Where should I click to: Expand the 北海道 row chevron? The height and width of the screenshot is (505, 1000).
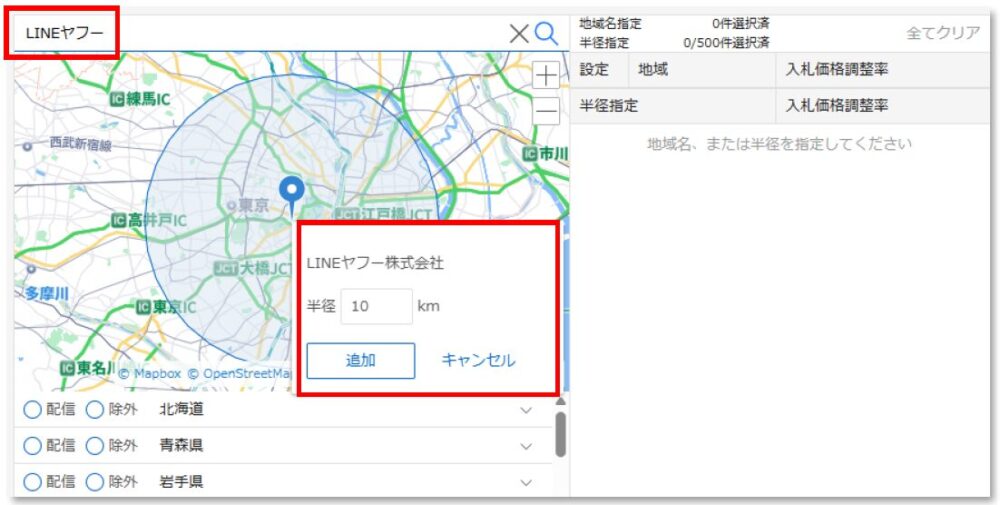tap(526, 411)
